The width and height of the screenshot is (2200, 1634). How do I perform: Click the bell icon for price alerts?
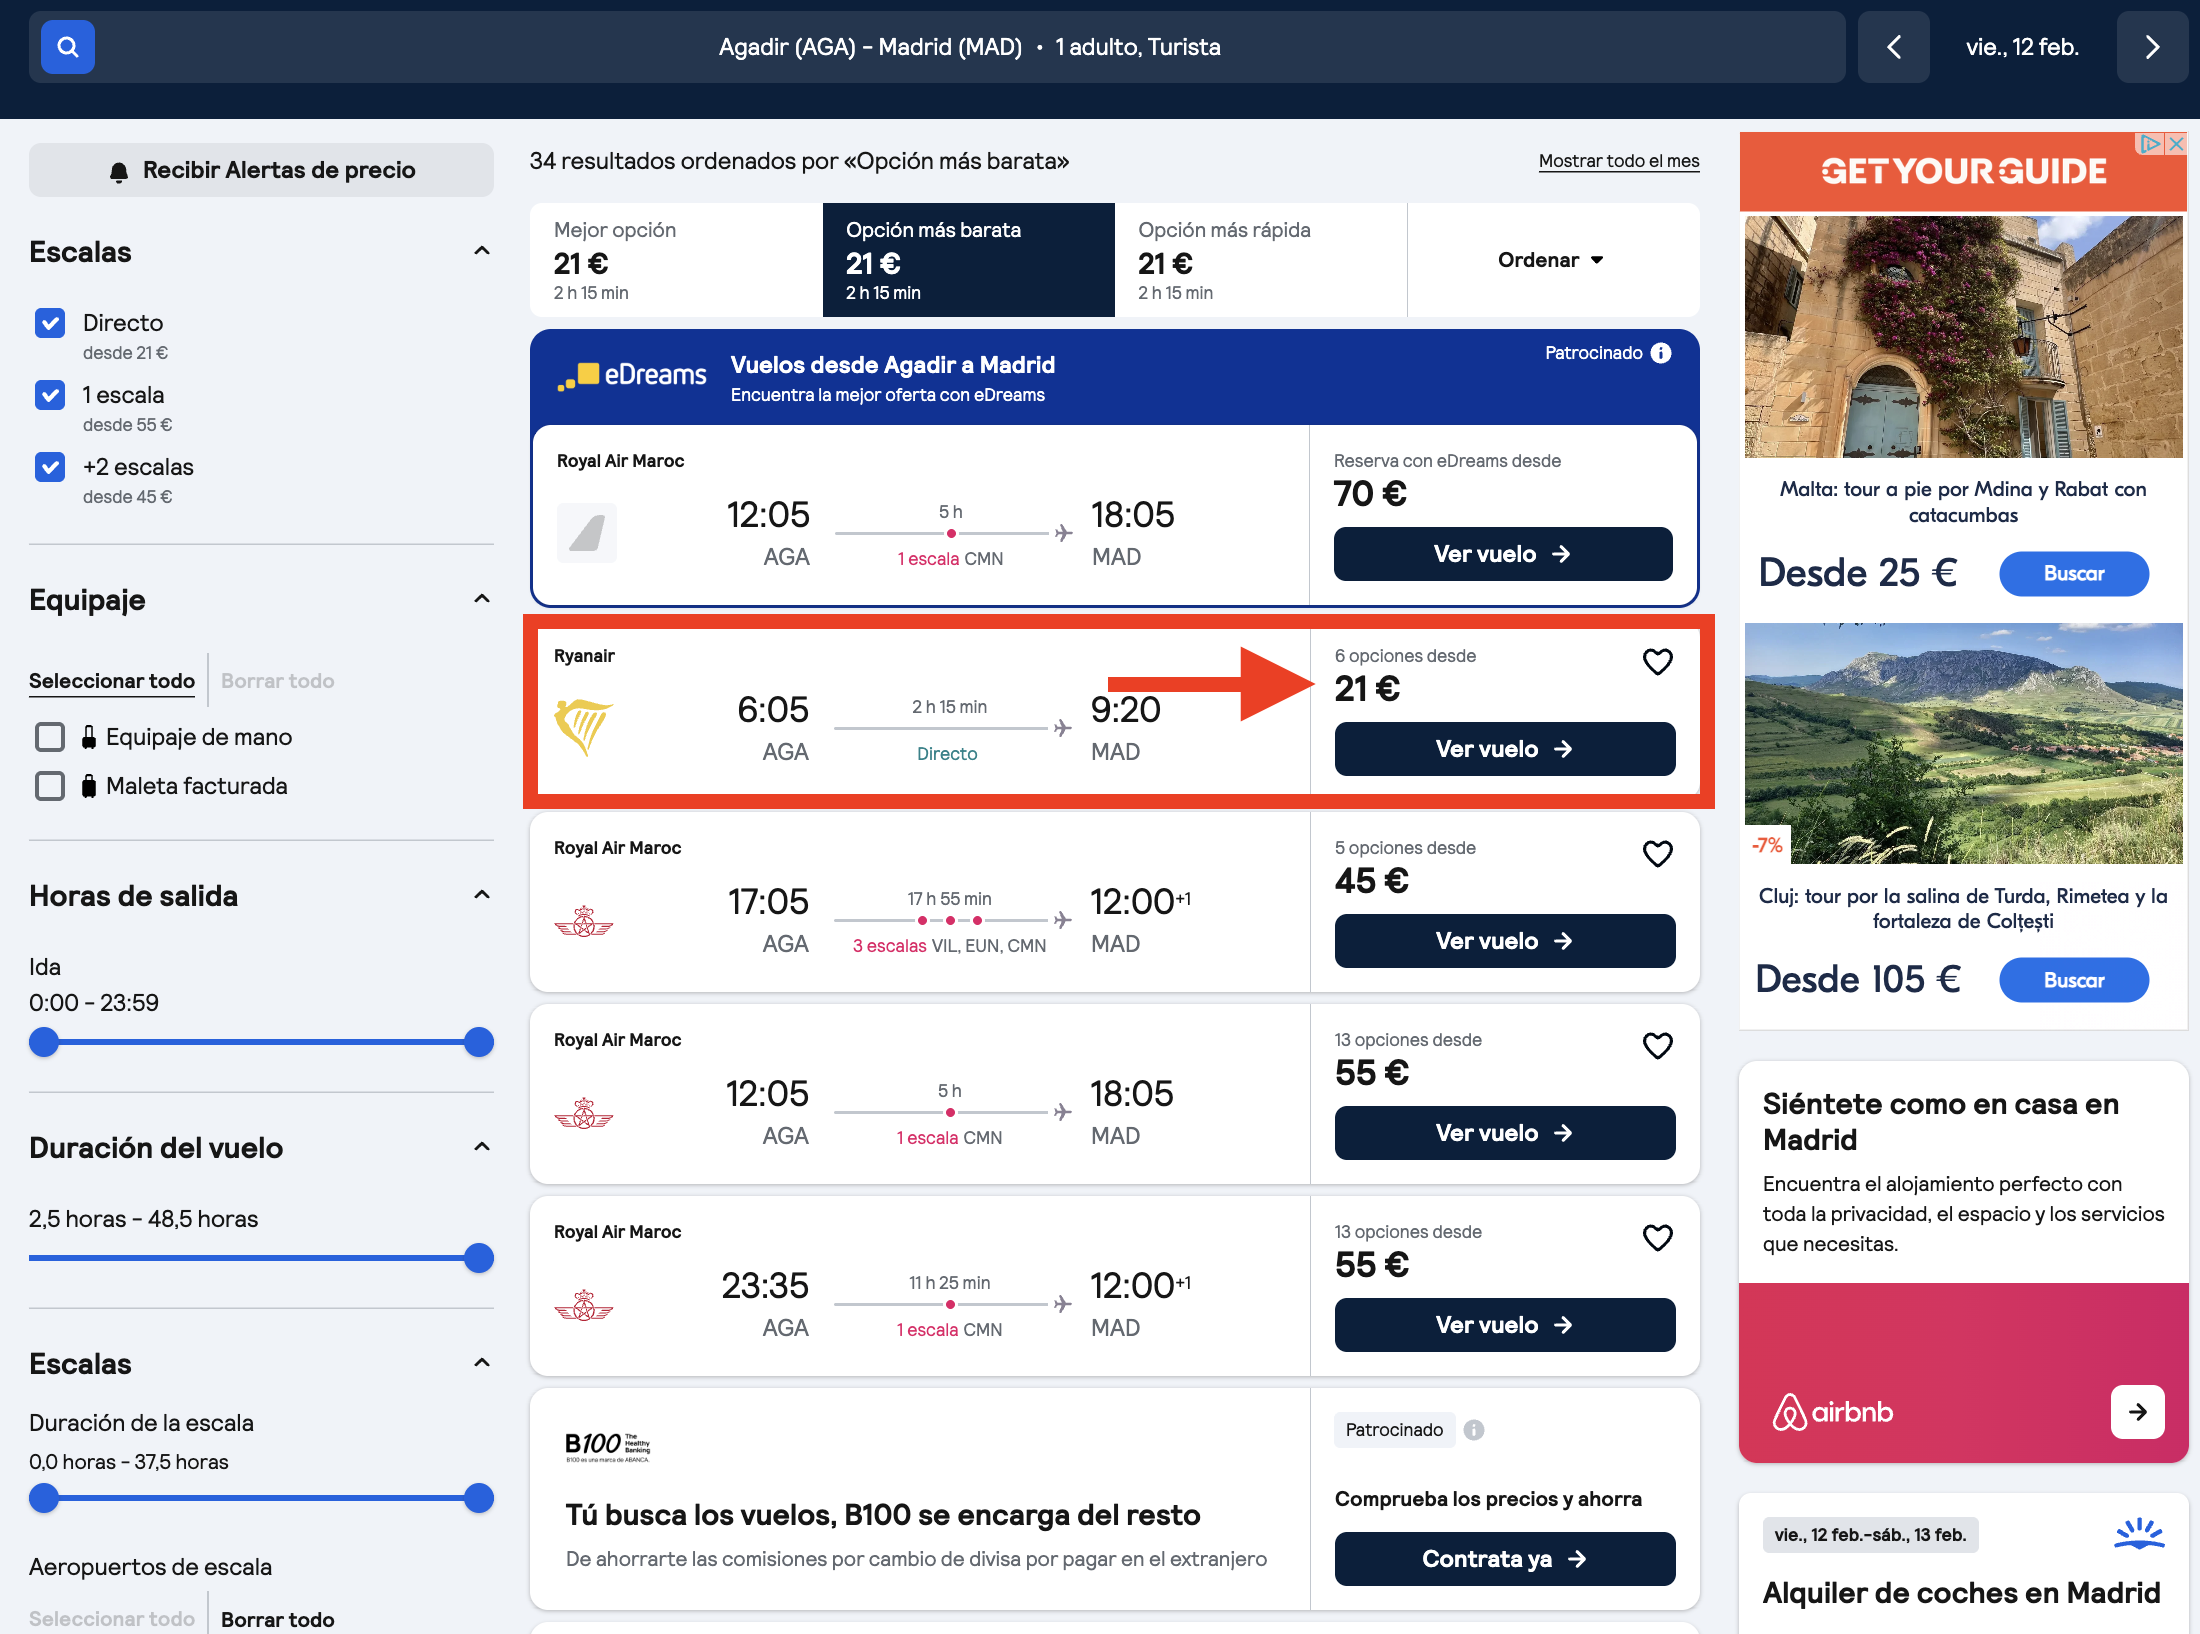pyautogui.click(x=119, y=171)
